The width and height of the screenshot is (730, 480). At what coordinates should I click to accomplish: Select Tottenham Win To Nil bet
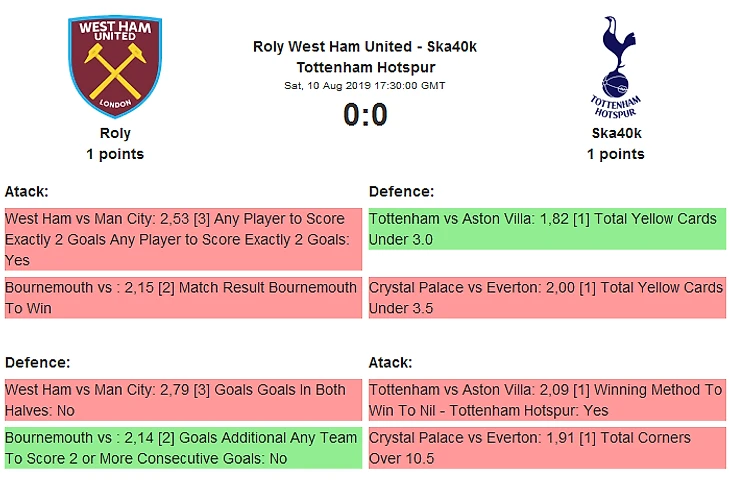click(547, 400)
